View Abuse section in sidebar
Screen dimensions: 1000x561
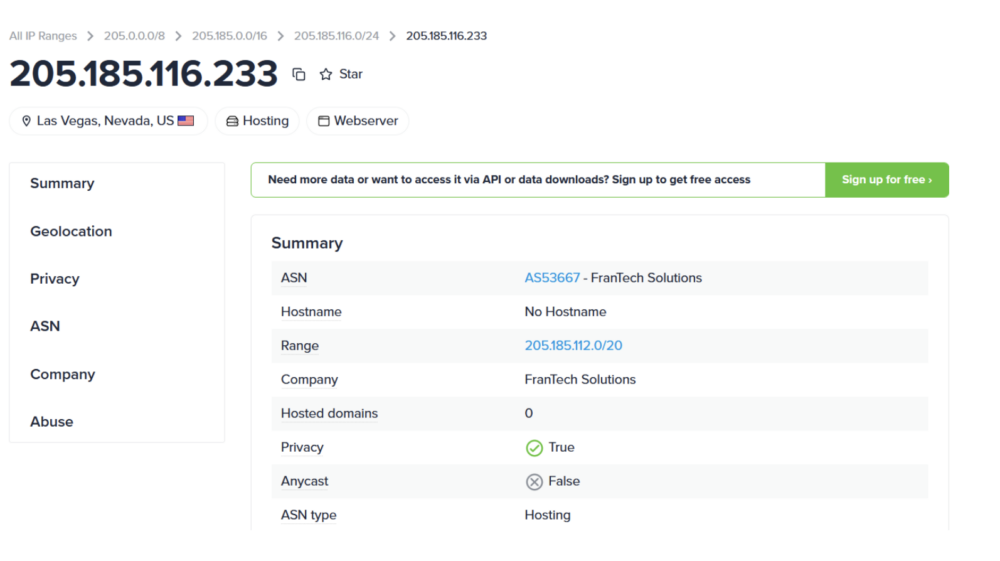click(x=51, y=422)
